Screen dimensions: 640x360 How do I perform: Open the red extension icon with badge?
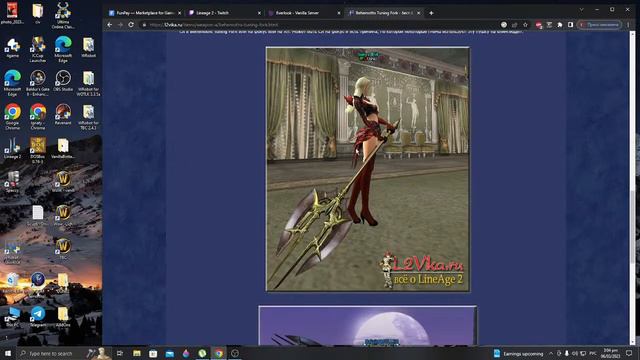tap(538, 25)
